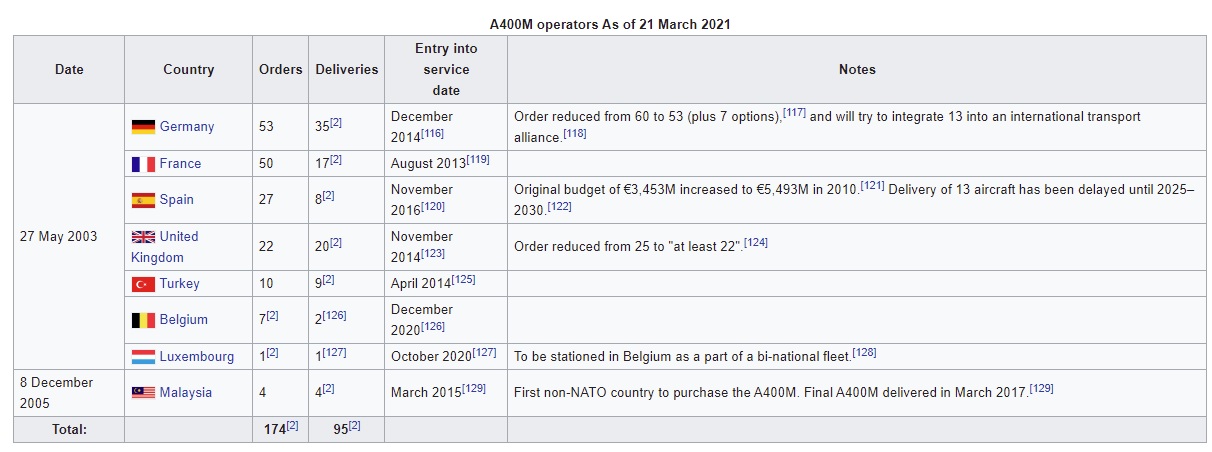Image resolution: width=1212 pixels, height=452 pixels.
Task: Open citation 121 in Spain's budget note
Action: (x=873, y=185)
